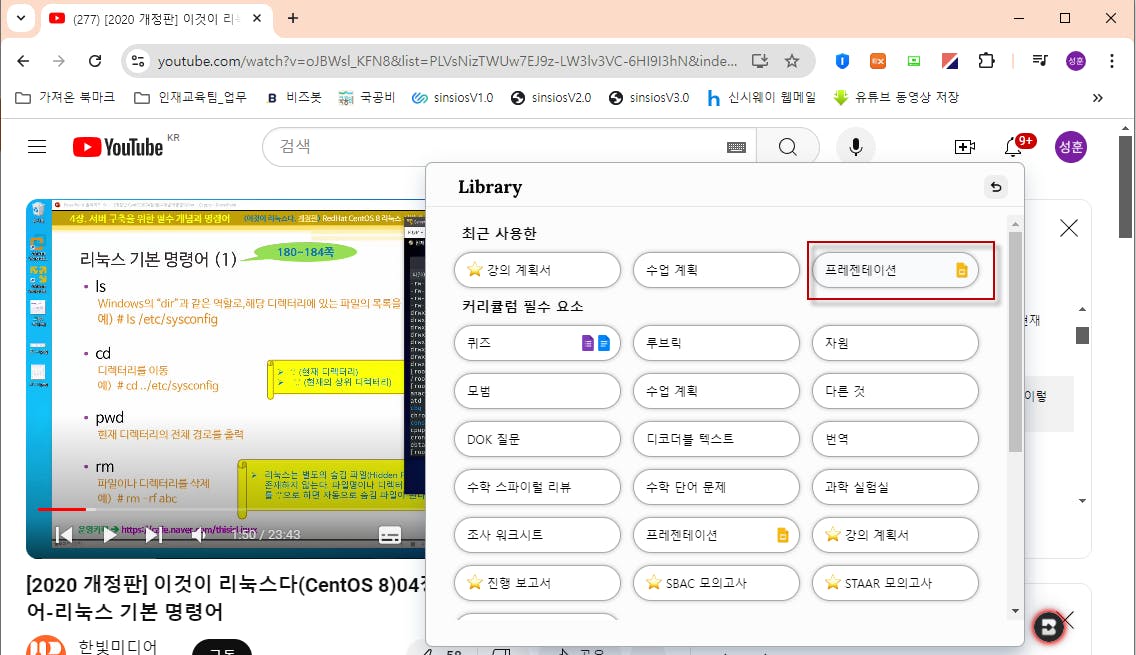The height and width of the screenshot is (655, 1136).
Task: Open the tab search dropdown arrow
Action: coord(21,18)
